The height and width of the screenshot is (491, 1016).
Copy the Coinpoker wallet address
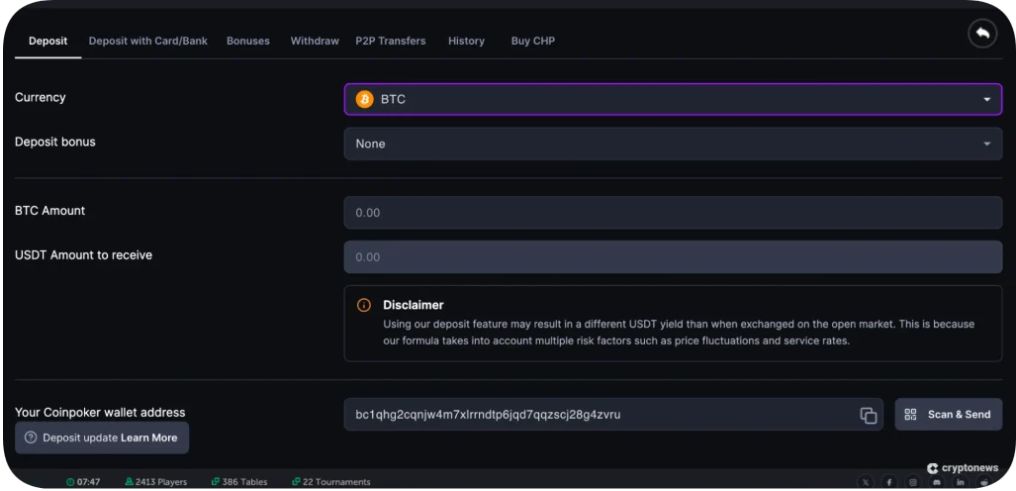click(x=868, y=415)
